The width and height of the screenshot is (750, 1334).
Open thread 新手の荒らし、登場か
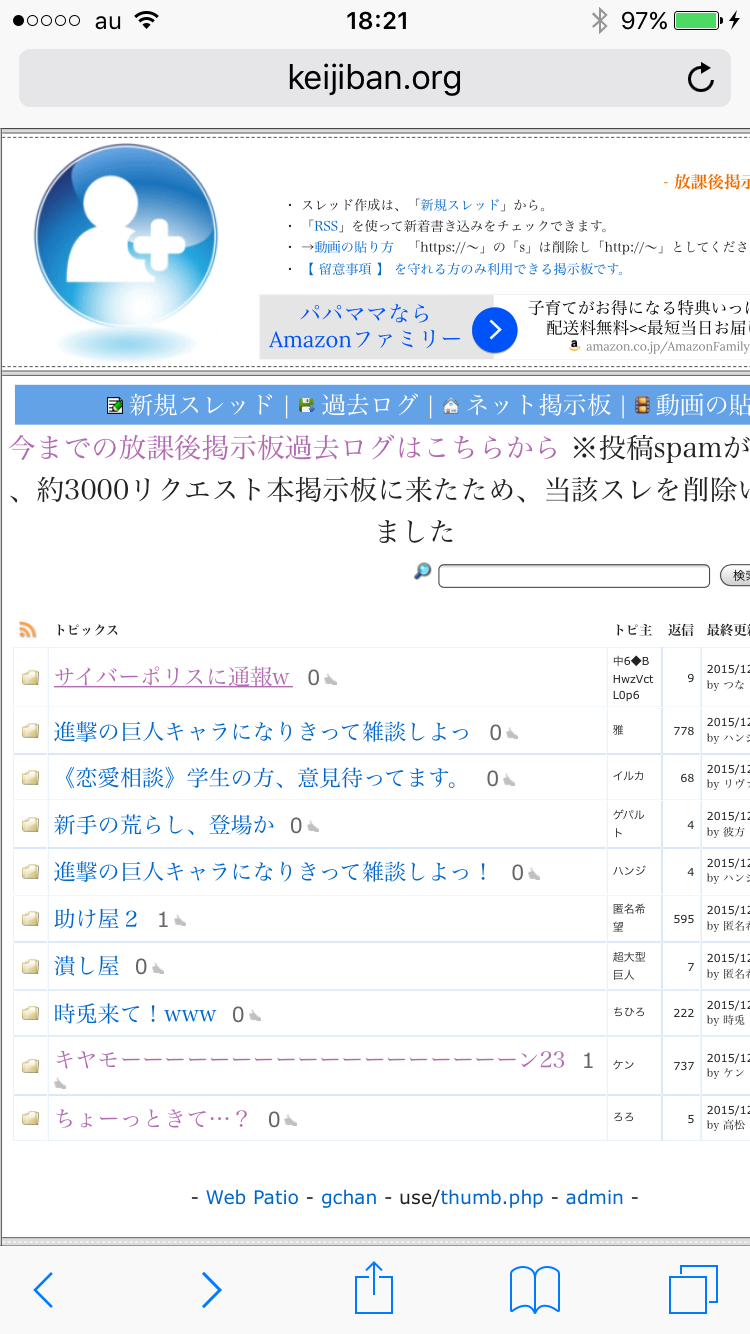pos(164,825)
